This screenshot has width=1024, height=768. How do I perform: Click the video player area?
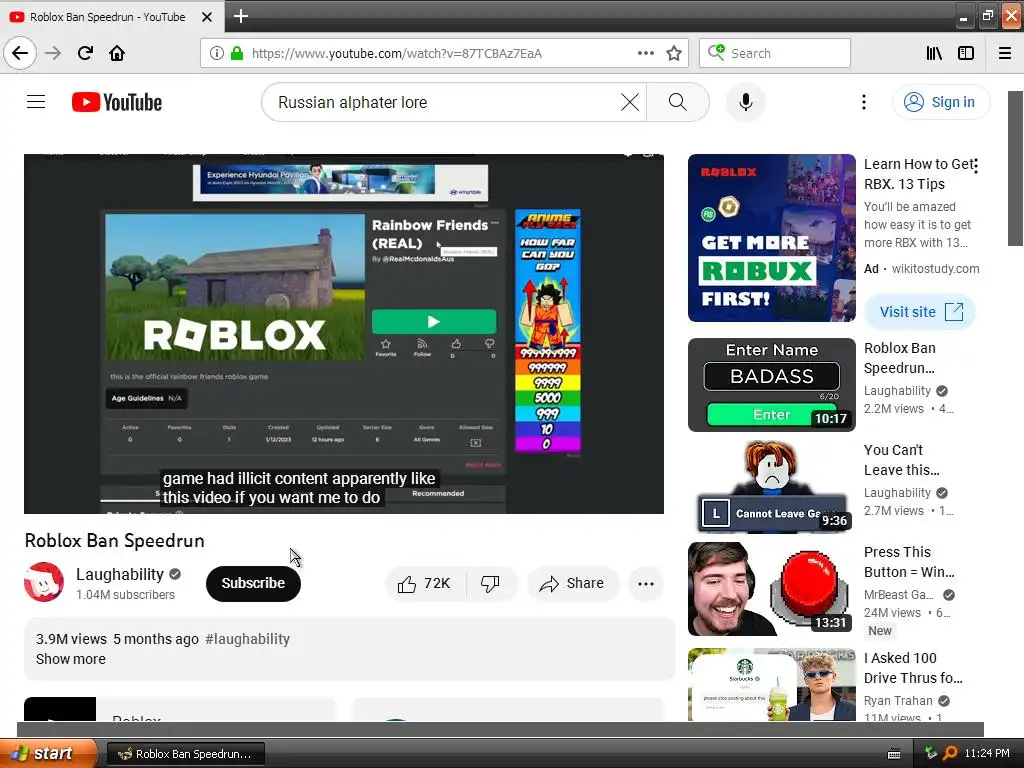(344, 334)
